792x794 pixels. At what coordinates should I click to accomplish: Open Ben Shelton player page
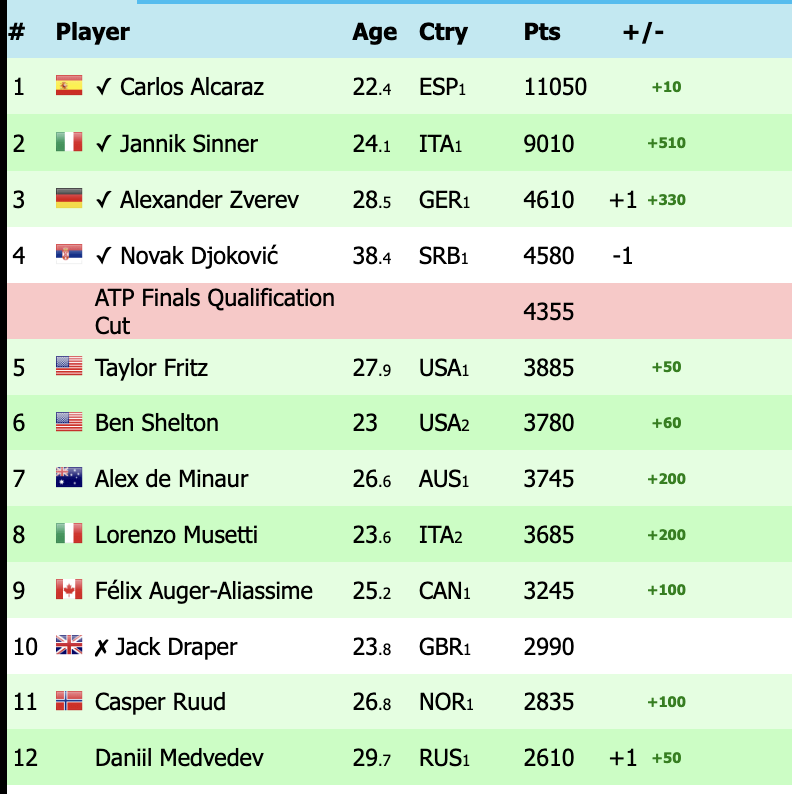pos(157,423)
